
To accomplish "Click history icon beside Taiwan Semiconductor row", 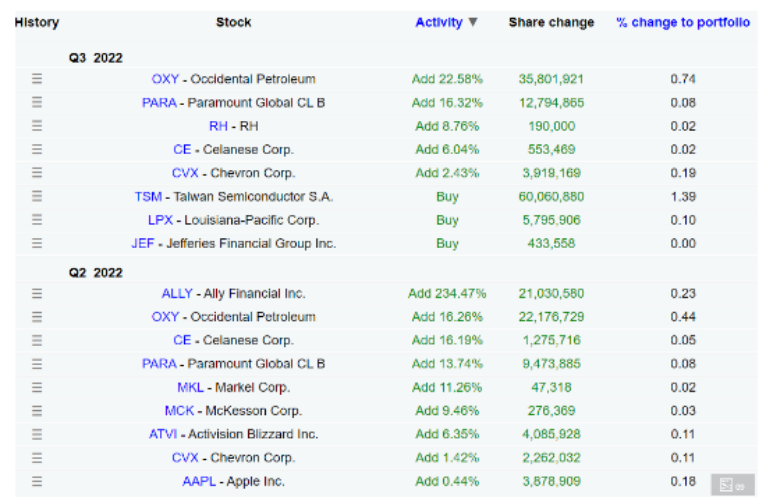I will [x=37, y=196].
